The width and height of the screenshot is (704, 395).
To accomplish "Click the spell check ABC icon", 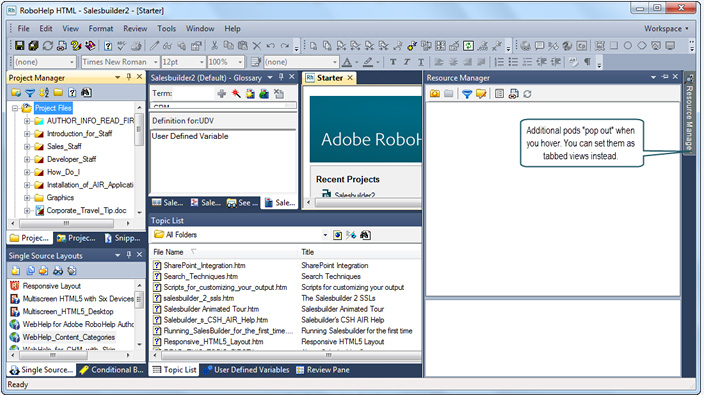I will [x=122, y=45].
